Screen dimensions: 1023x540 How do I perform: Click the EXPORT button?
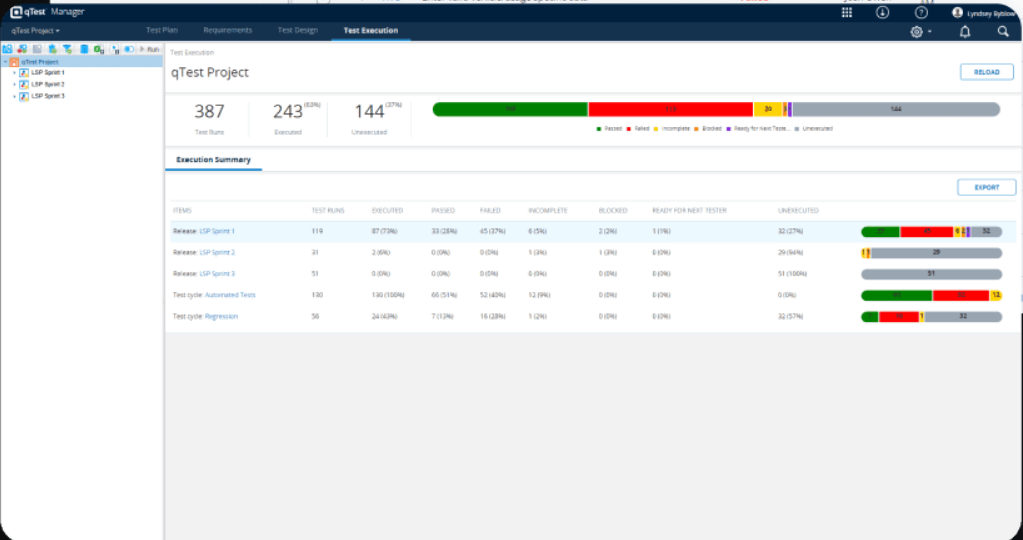tap(986, 187)
